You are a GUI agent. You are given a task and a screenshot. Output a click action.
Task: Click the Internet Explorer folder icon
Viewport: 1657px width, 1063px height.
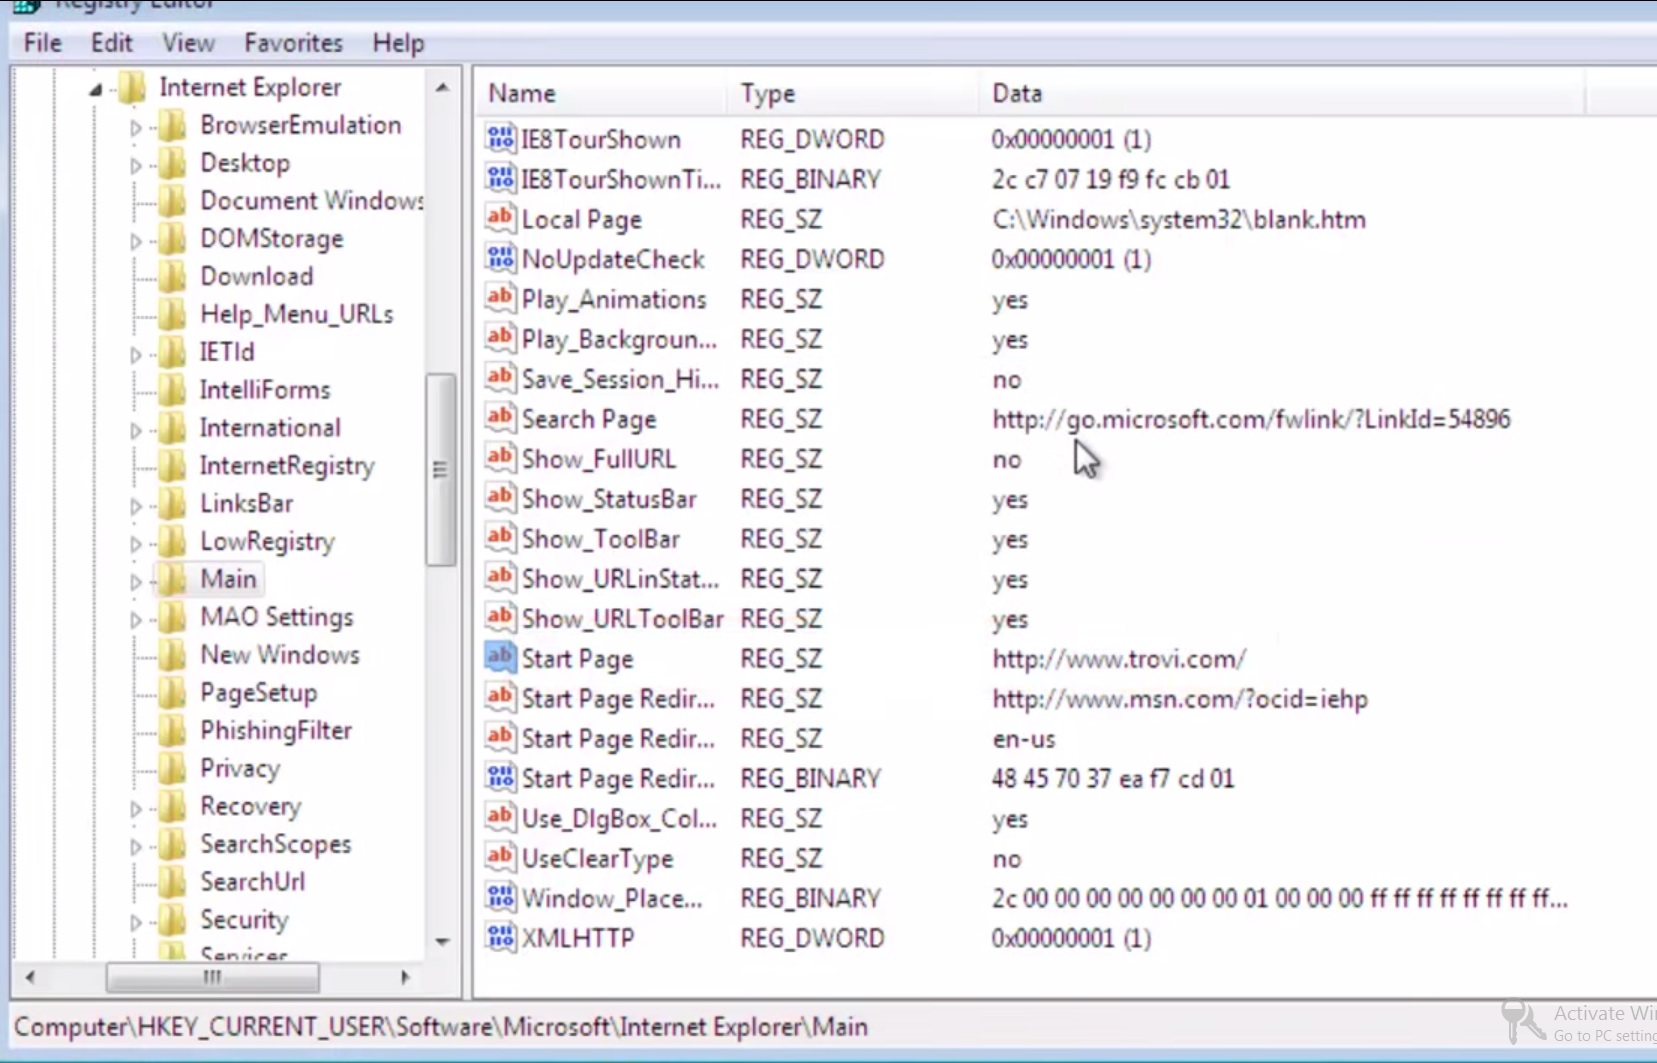(x=132, y=88)
